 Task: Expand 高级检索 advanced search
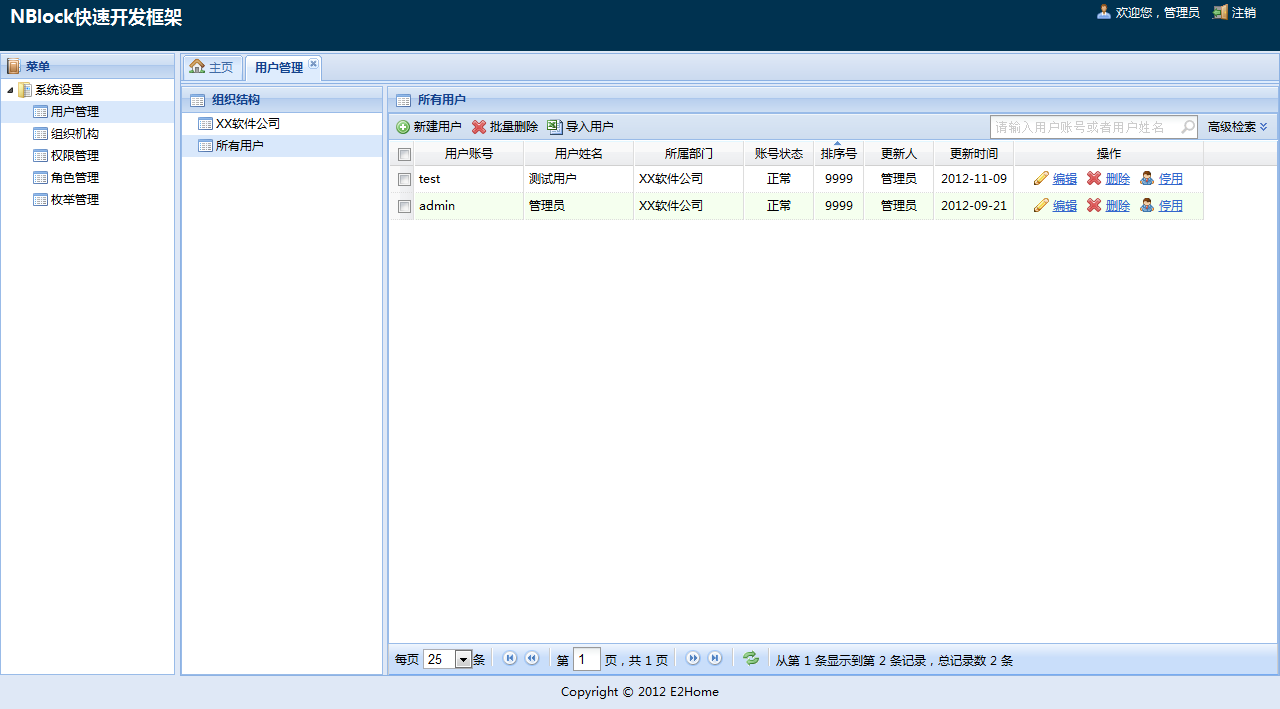coord(1237,127)
